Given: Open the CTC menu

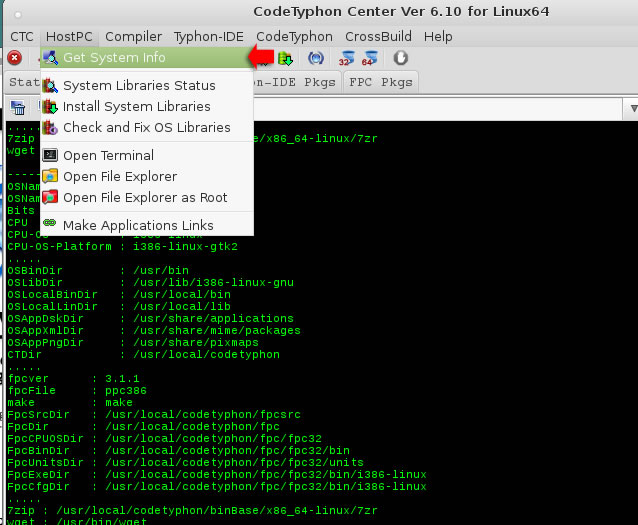Looking at the screenshot, I should 22,37.
